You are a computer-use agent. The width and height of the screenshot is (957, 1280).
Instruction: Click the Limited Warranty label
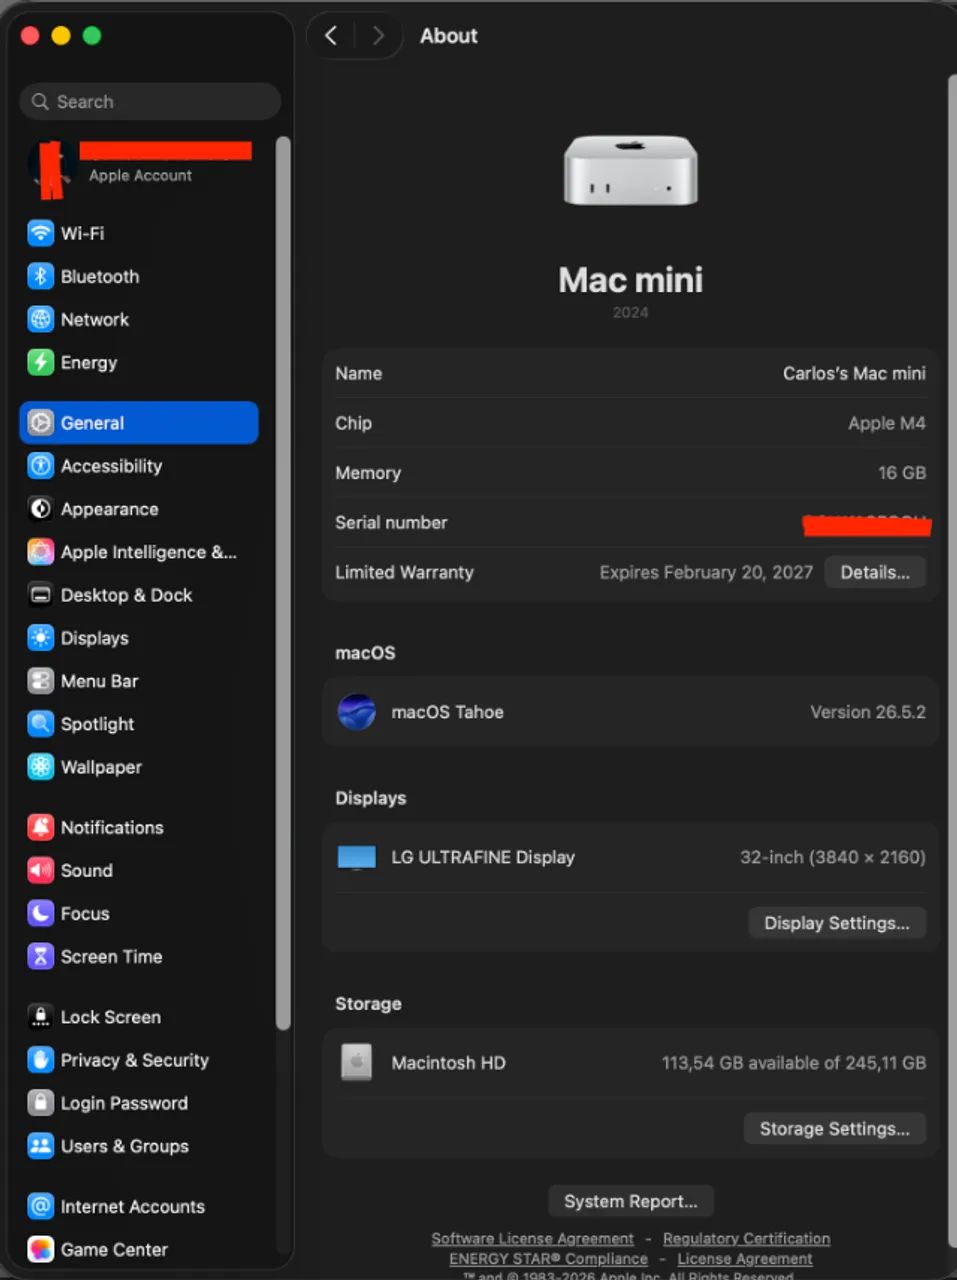pyautogui.click(x=404, y=572)
